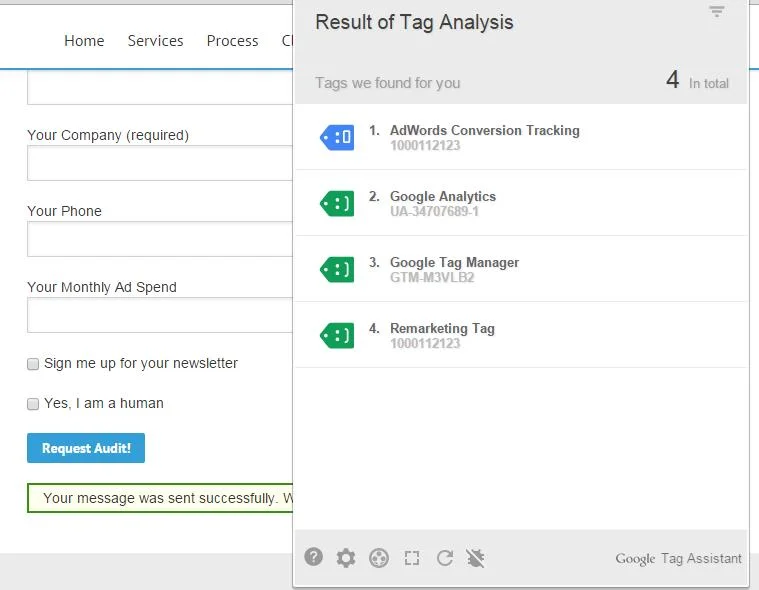Click the Result of Tag Analysis heading
Screen dimensions: 759x590
coord(414,22)
